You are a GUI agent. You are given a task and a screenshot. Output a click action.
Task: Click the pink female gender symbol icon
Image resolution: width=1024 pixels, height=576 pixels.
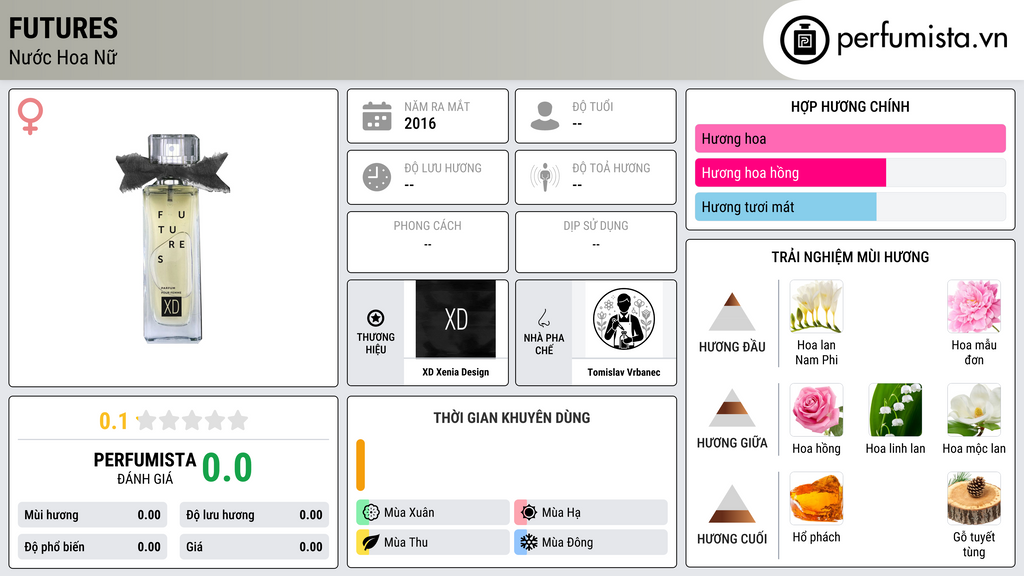[30, 116]
